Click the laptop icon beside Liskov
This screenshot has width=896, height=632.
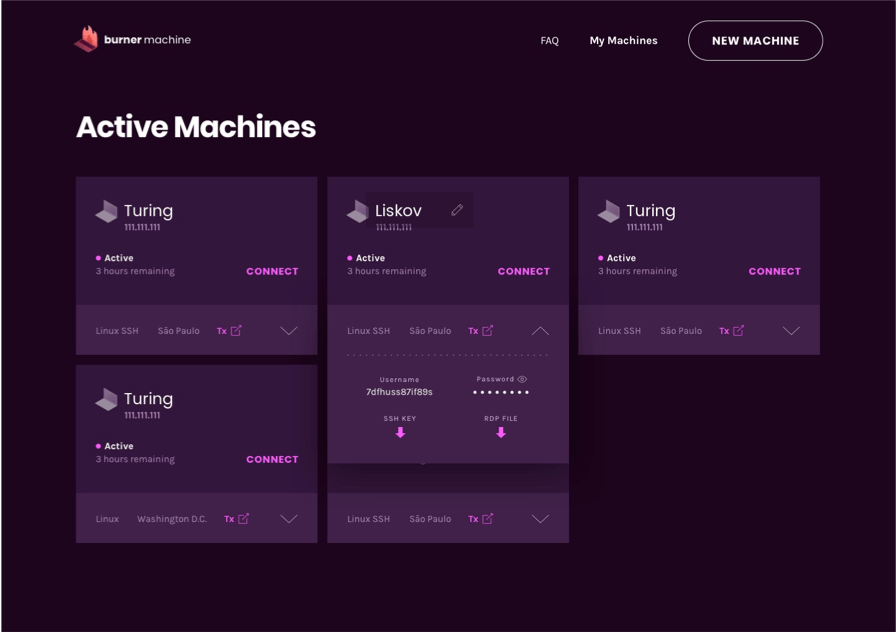click(357, 212)
